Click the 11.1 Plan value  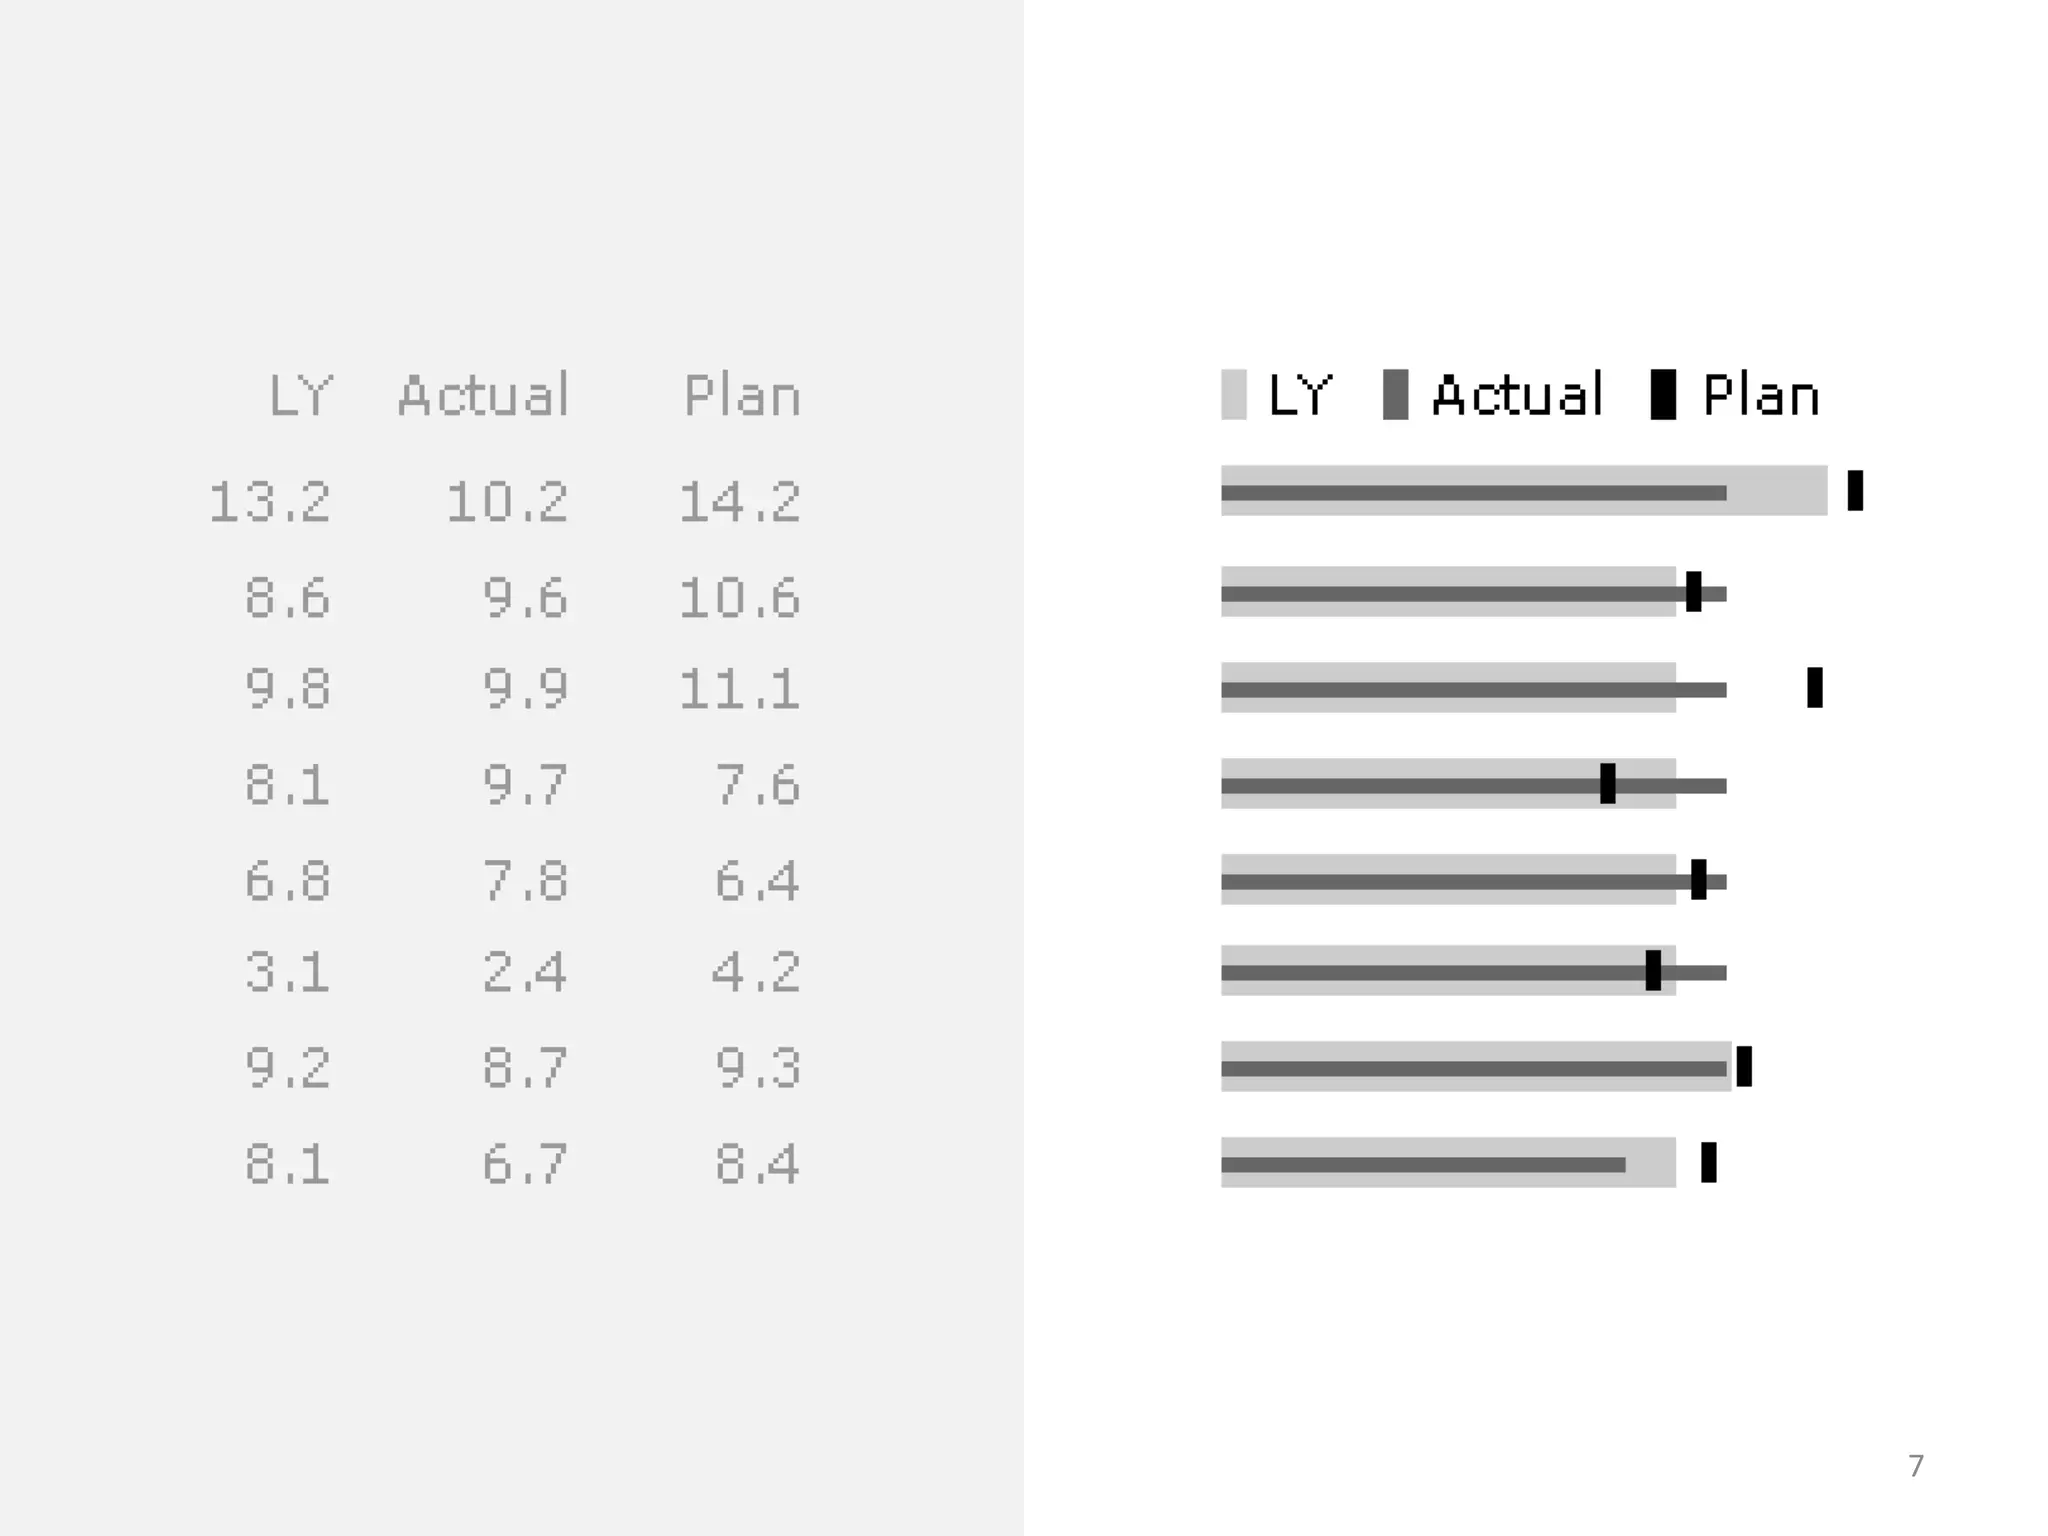pos(740,690)
